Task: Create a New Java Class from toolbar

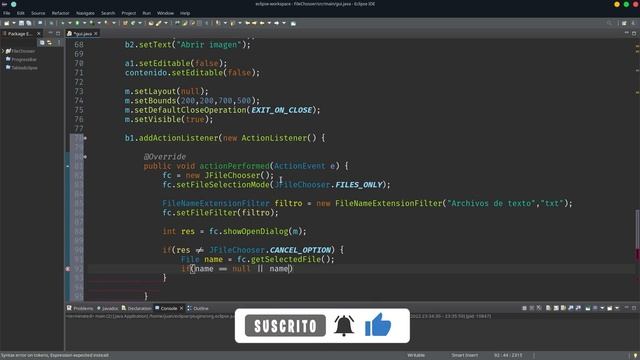Action: [133, 23]
